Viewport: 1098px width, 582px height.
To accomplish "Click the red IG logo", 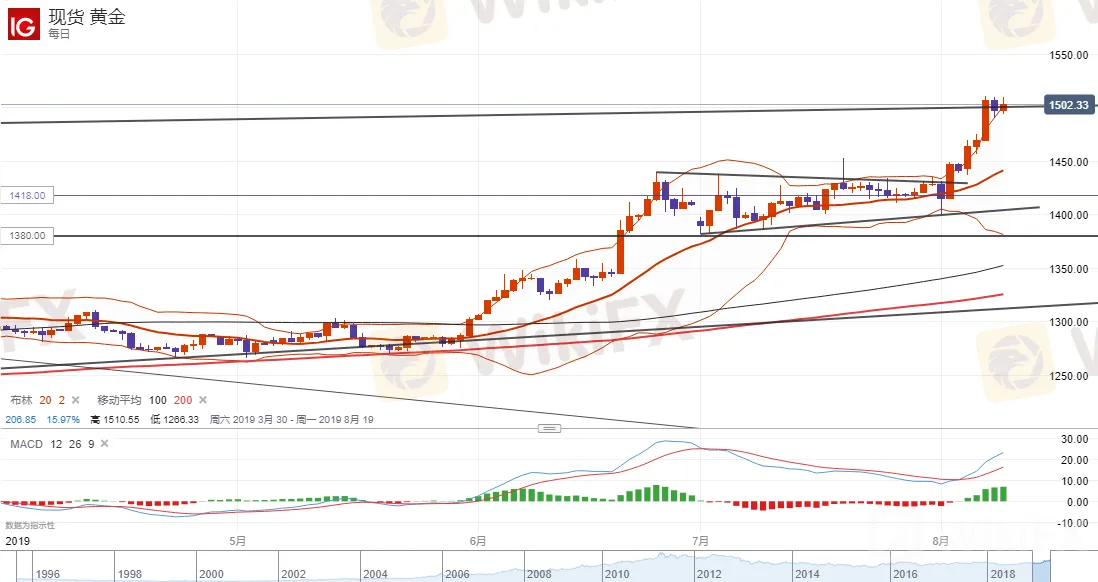I will [x=24, y=25].
